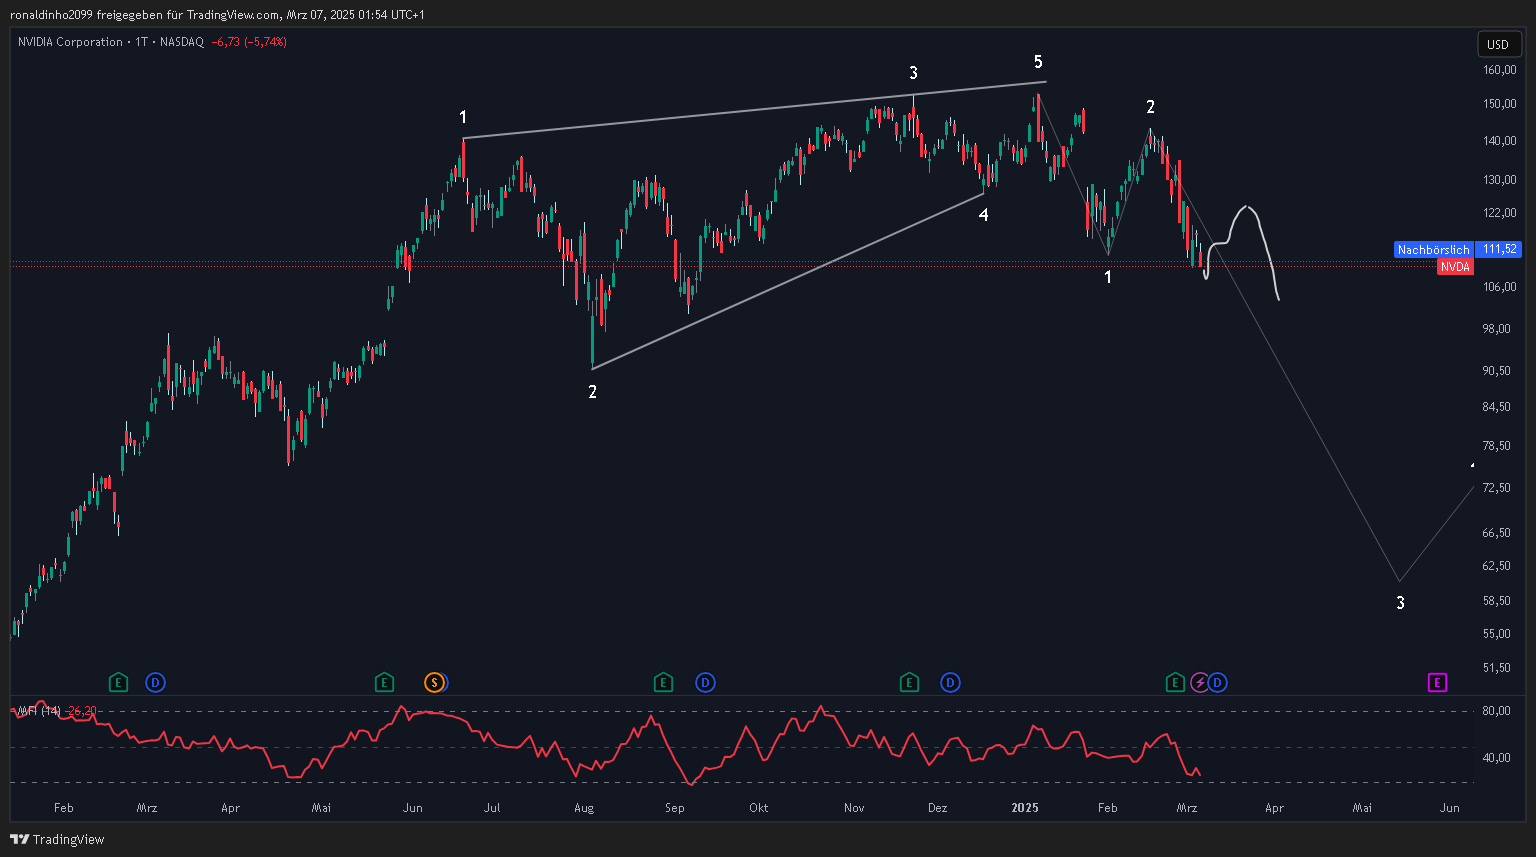
Task: Click the earnings E marker in late February 2025
Action: pos(1176,683)
